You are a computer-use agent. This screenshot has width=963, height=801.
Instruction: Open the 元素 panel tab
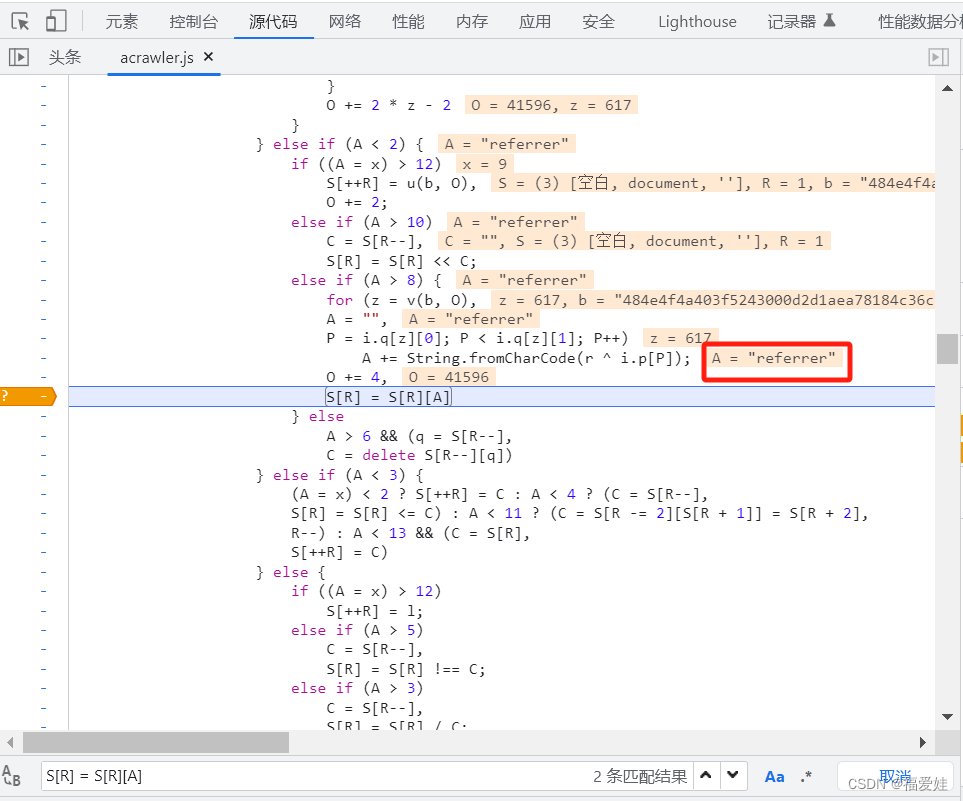pyautogui.click(x=122, y=22)
